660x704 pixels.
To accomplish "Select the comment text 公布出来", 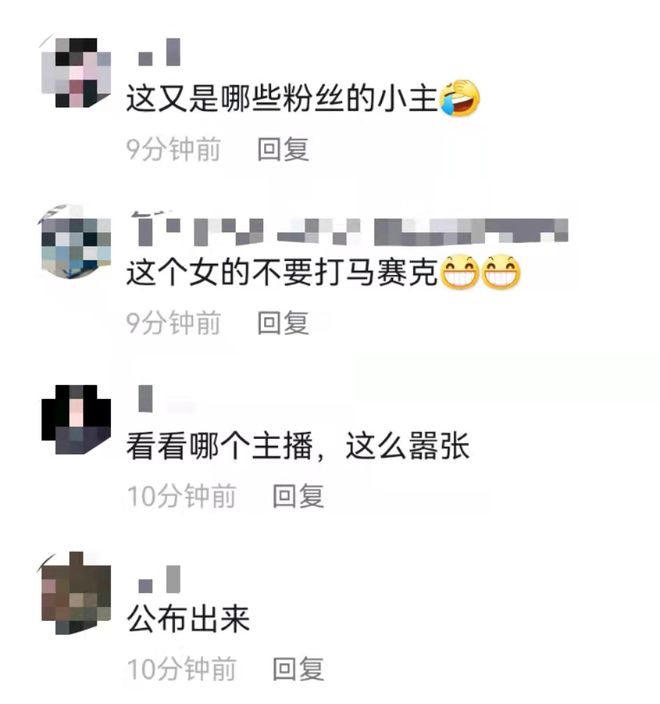I will tap(188, 619).
